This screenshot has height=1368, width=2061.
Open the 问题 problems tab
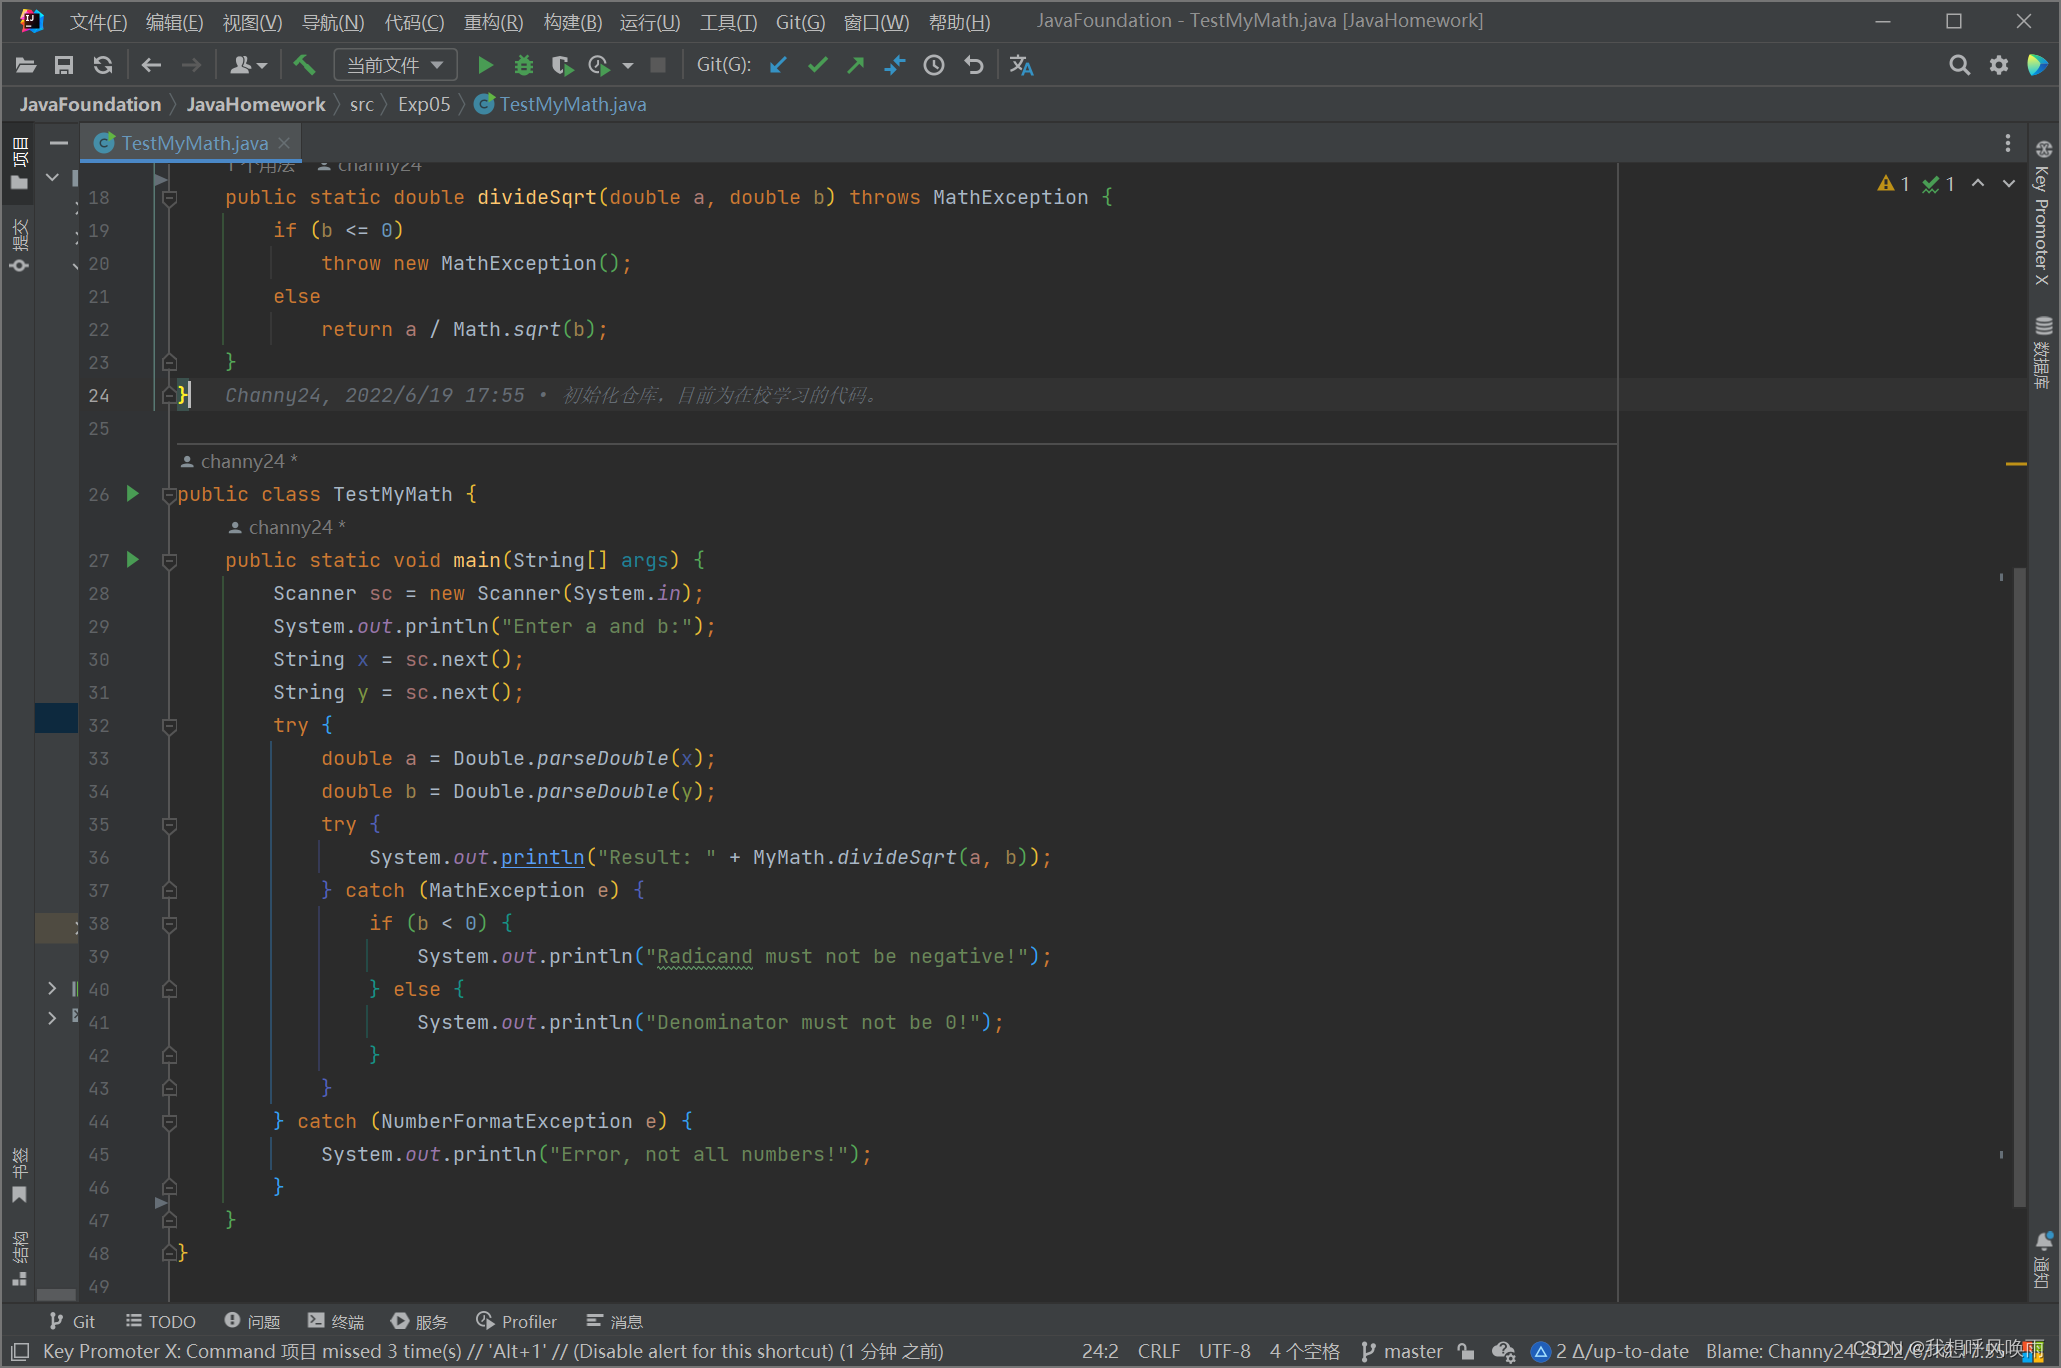[253, 1321]
